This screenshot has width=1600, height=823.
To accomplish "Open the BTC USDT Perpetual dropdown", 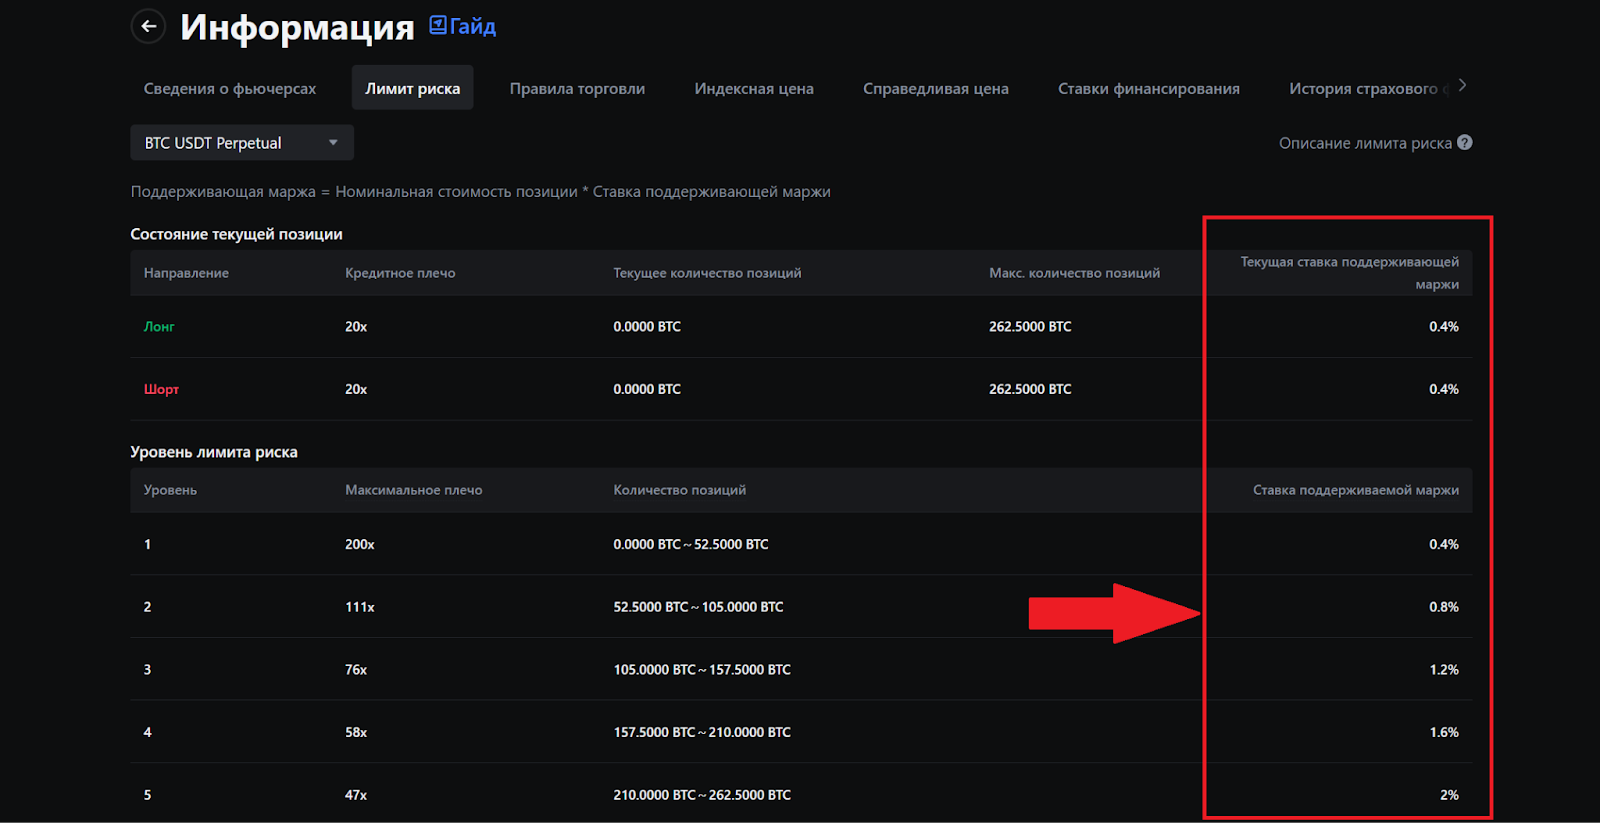I will 241,143.
